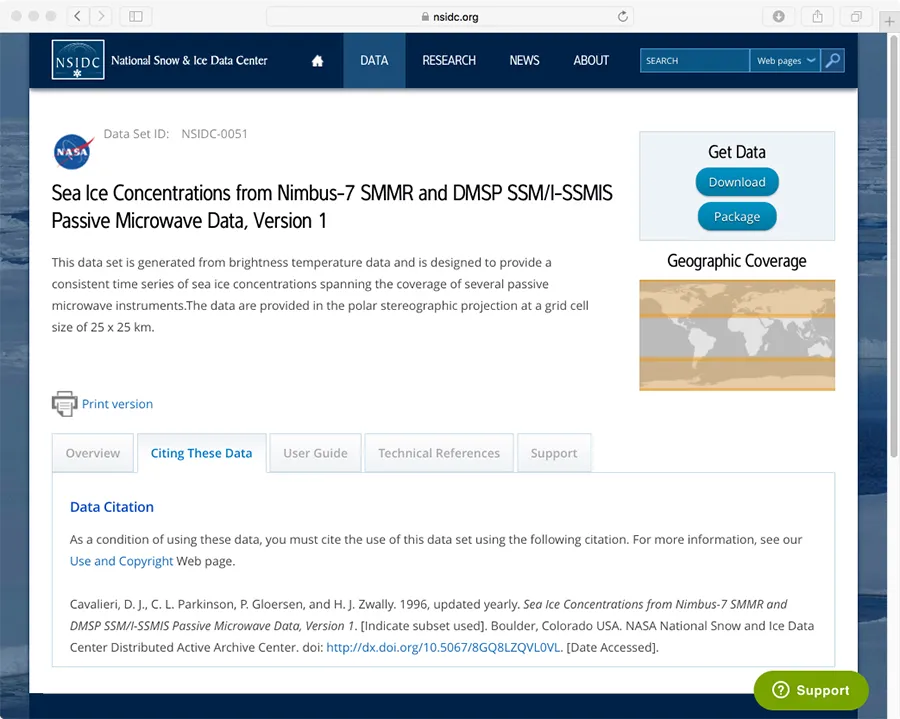The image size is (900, 719).
Task: Open the Use and Copyright link
Action: (x=121, y=561)
